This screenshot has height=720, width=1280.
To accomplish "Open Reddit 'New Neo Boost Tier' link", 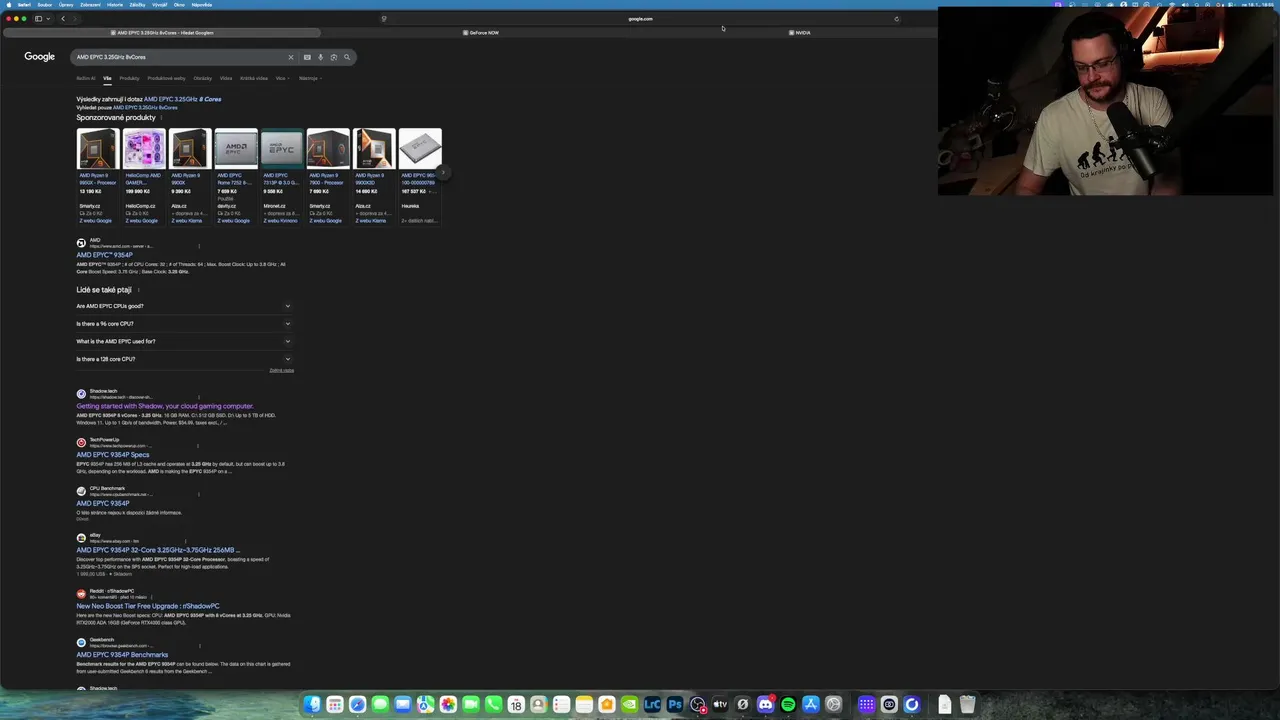I will 148,606.
